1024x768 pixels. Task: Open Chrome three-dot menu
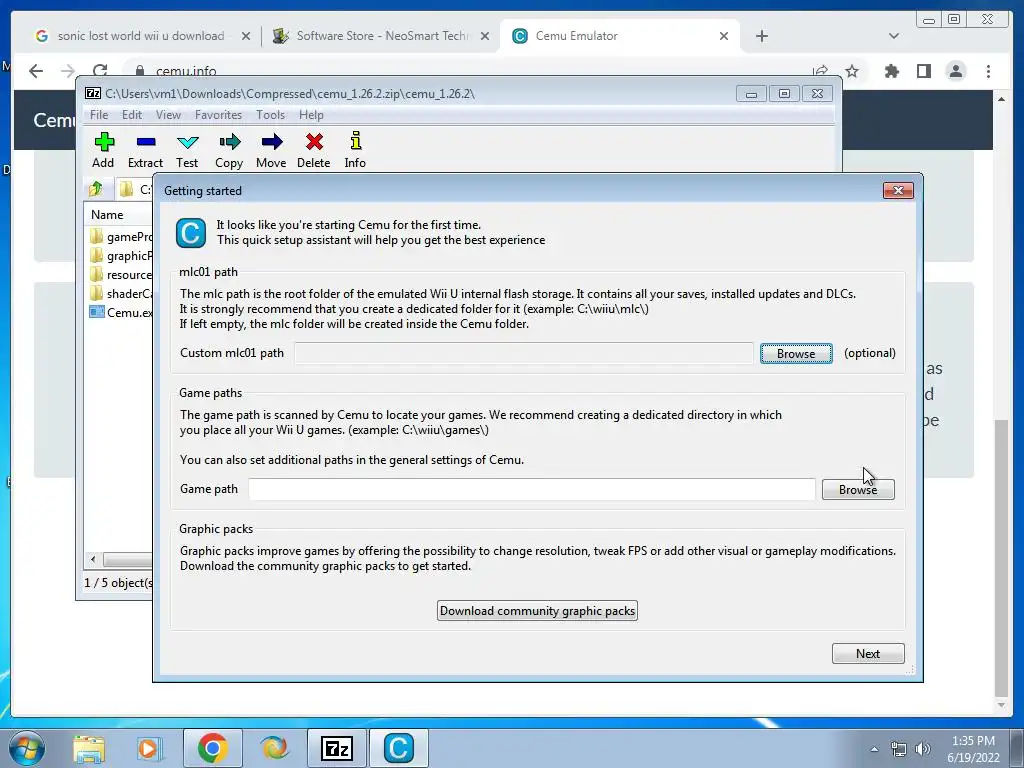click(988, 71)
